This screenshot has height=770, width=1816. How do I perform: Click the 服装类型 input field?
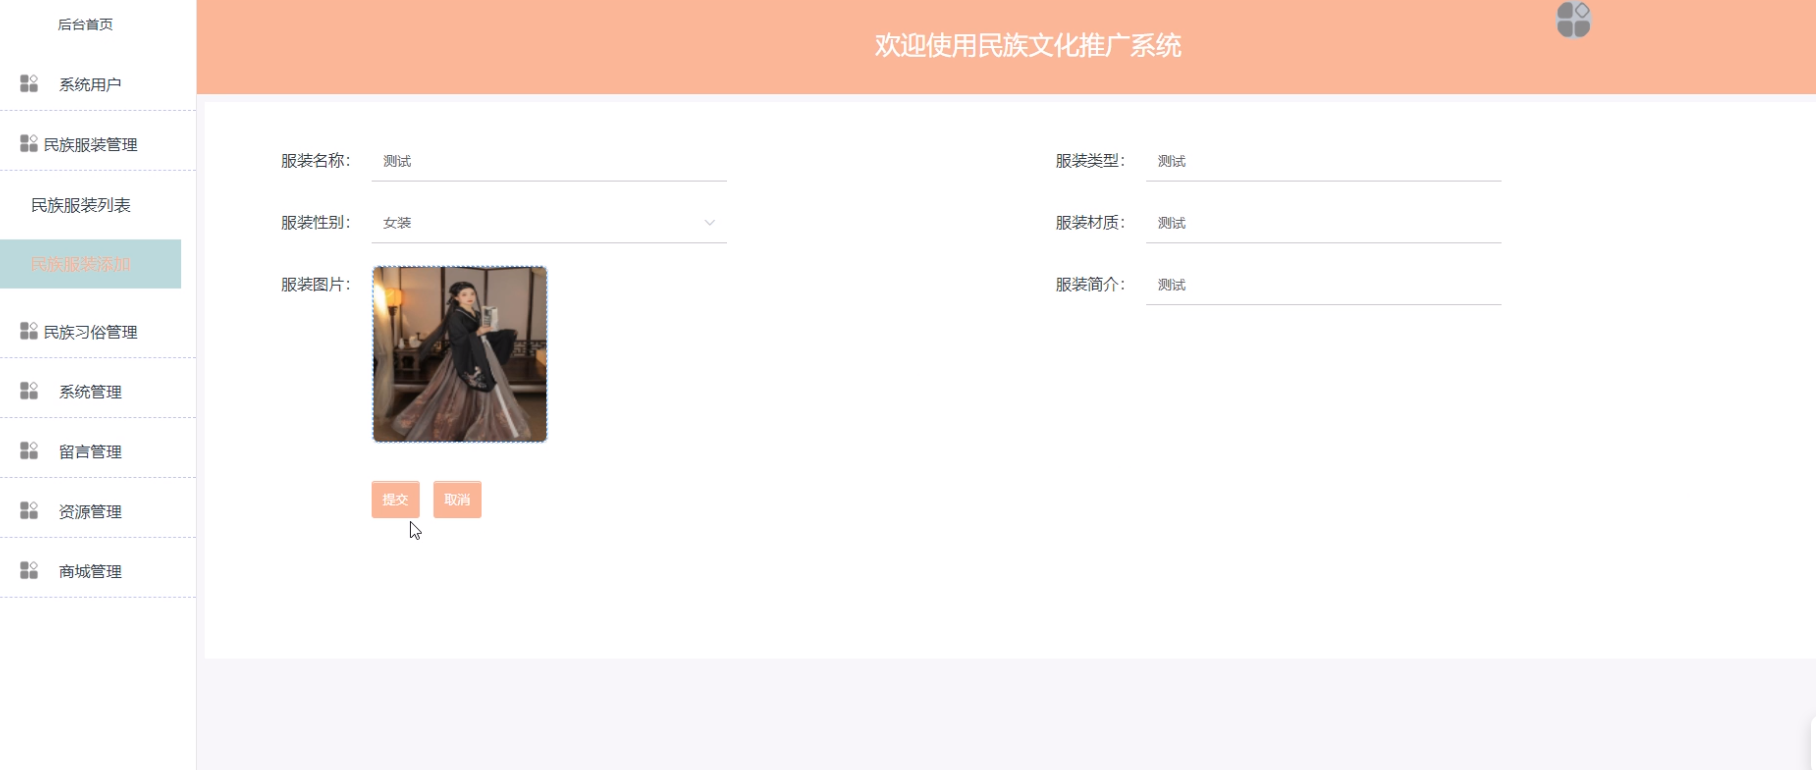1323,161
